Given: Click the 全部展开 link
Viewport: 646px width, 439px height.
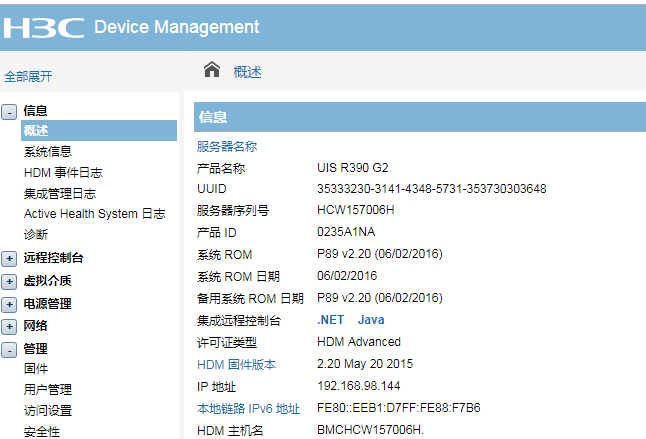Looking at the screenshot, I should point(28,76).
